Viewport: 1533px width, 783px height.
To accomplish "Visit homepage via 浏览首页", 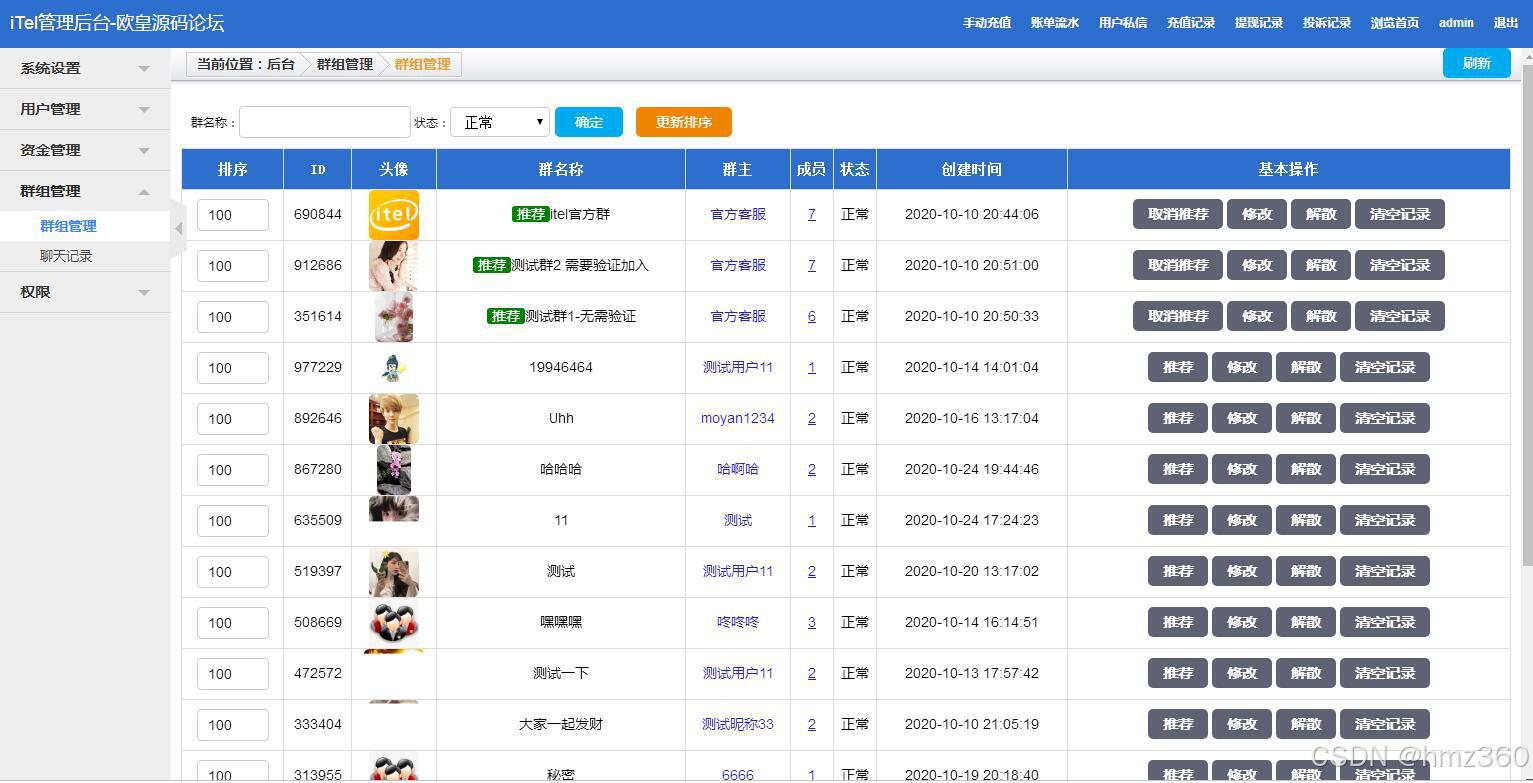I will pos(1394,22).
